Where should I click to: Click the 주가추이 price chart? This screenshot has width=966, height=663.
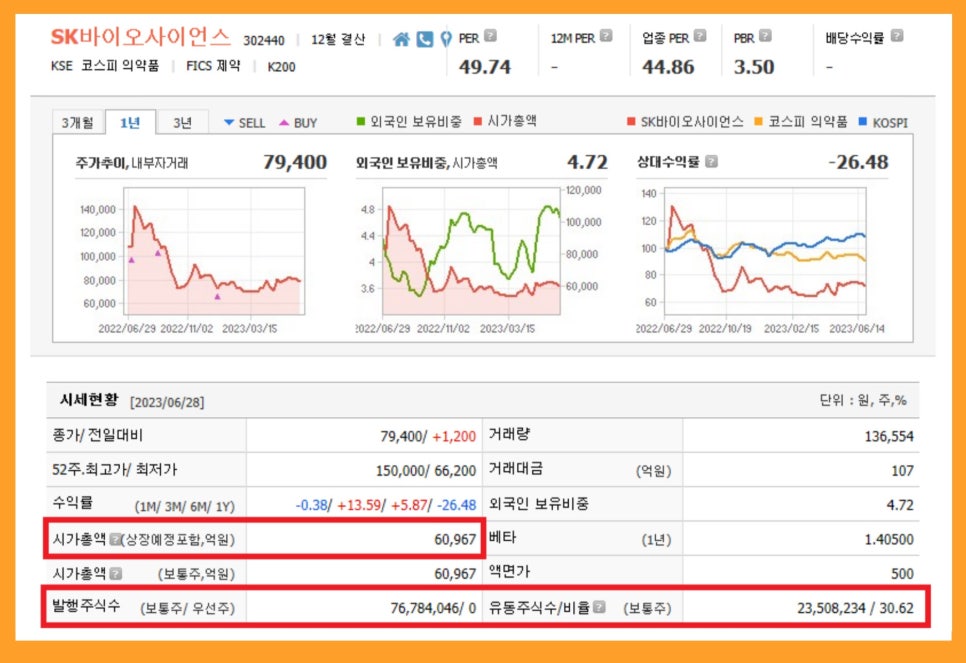[214, 251]
